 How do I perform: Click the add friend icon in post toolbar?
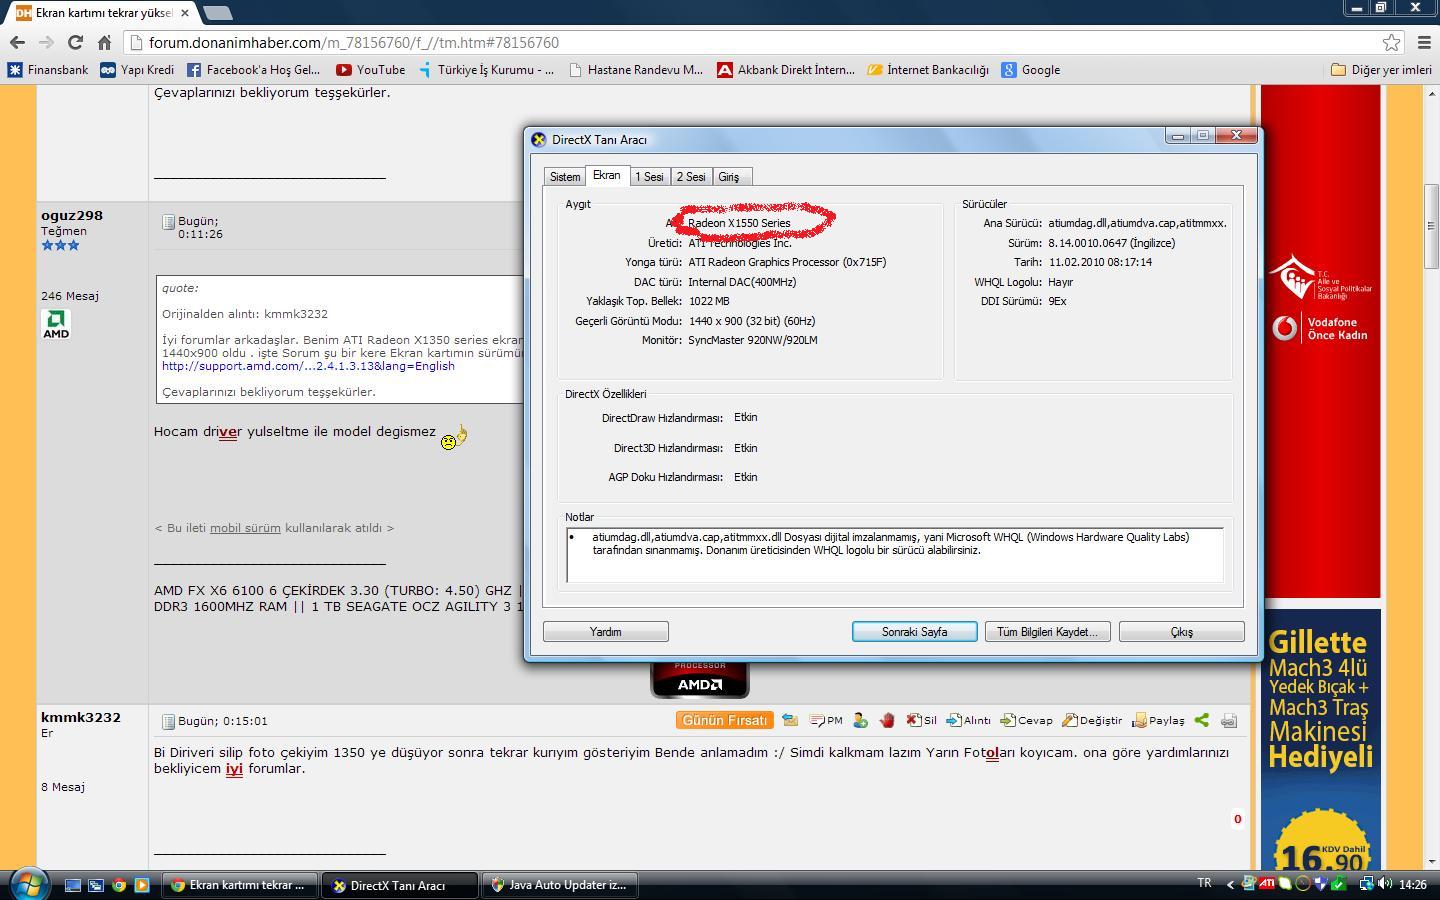(x=860, y=720)
